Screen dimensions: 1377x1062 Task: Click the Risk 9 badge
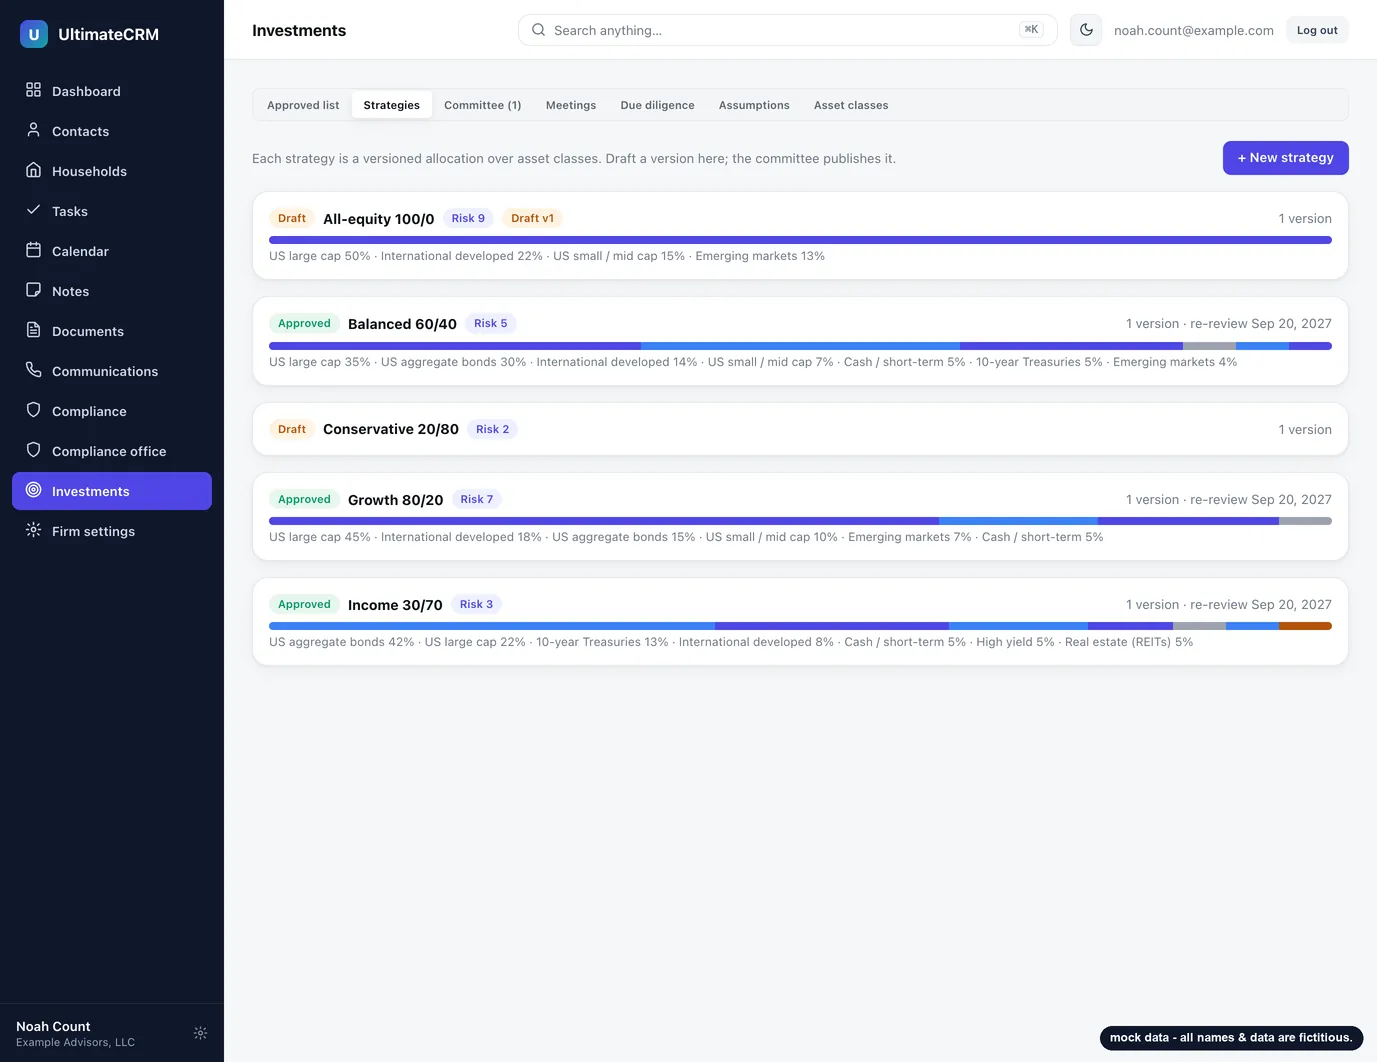468,218
